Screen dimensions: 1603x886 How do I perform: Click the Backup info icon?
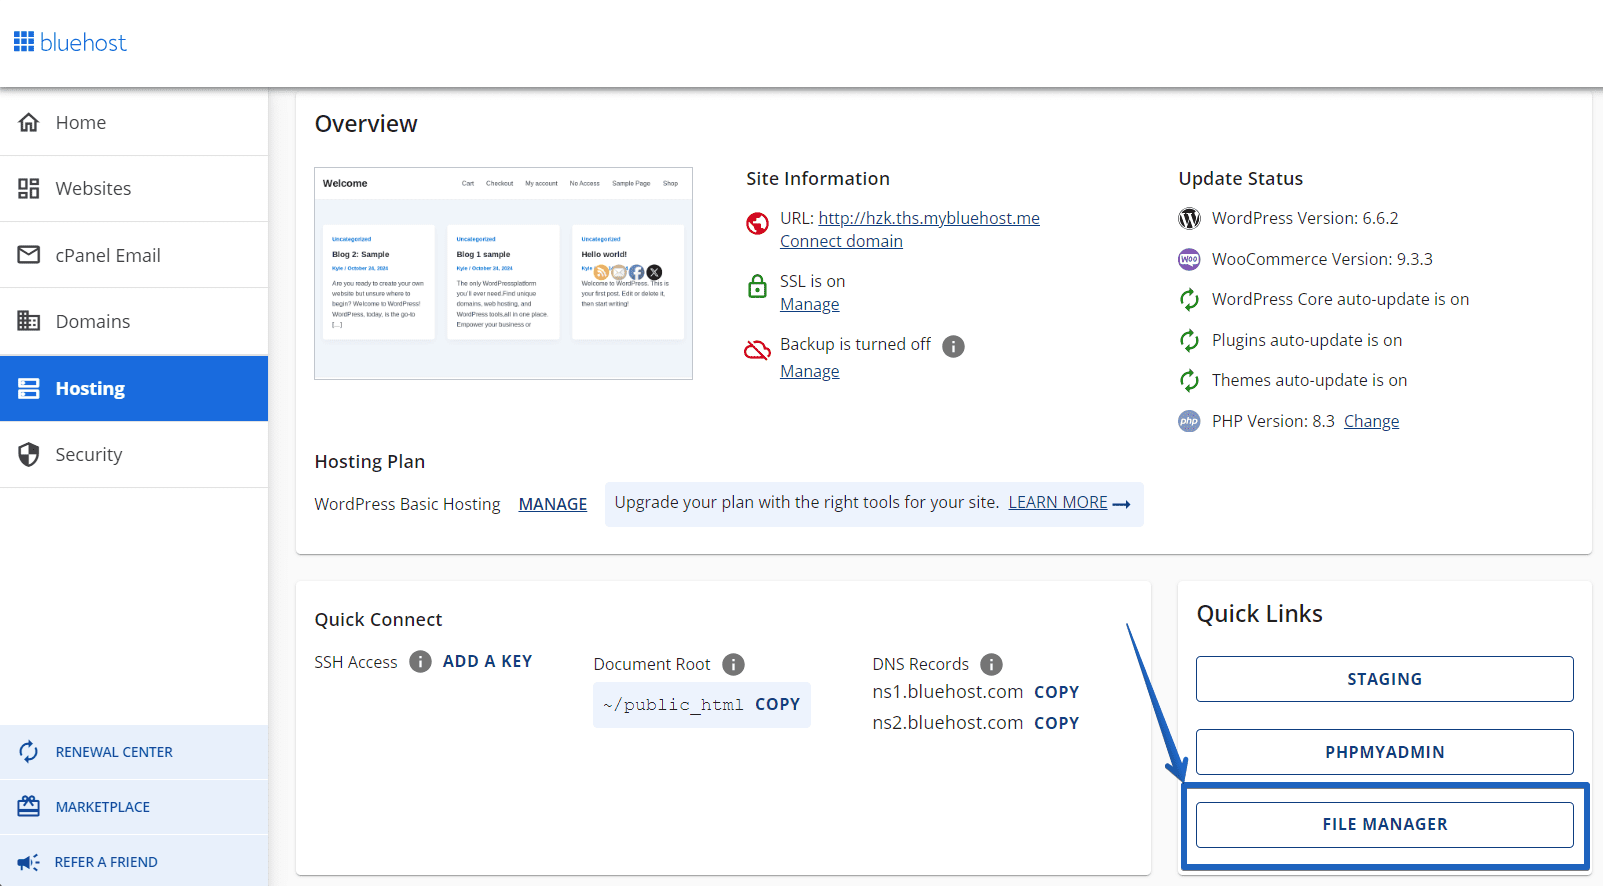[x=954, y=346]
